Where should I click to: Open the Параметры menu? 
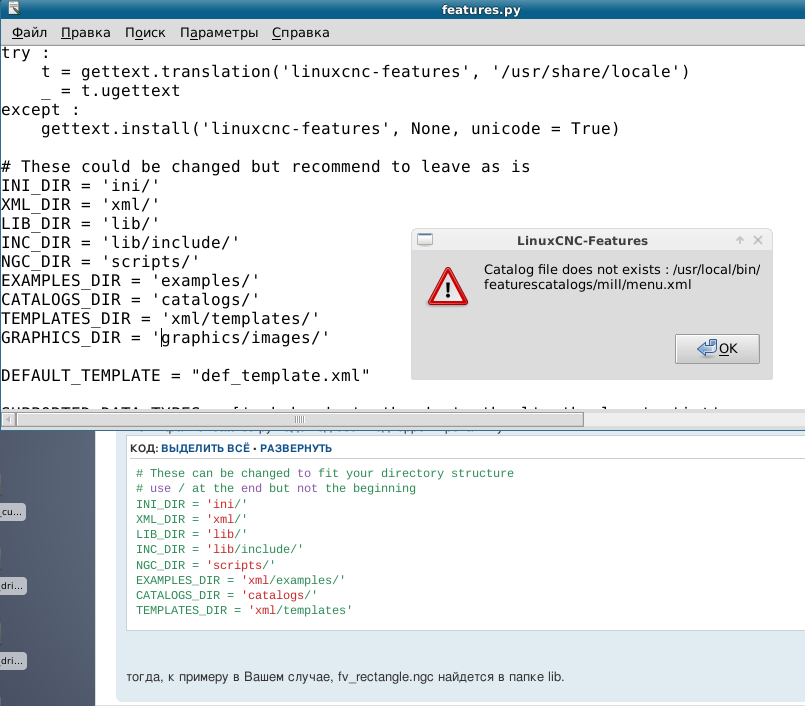pos(219,32)
